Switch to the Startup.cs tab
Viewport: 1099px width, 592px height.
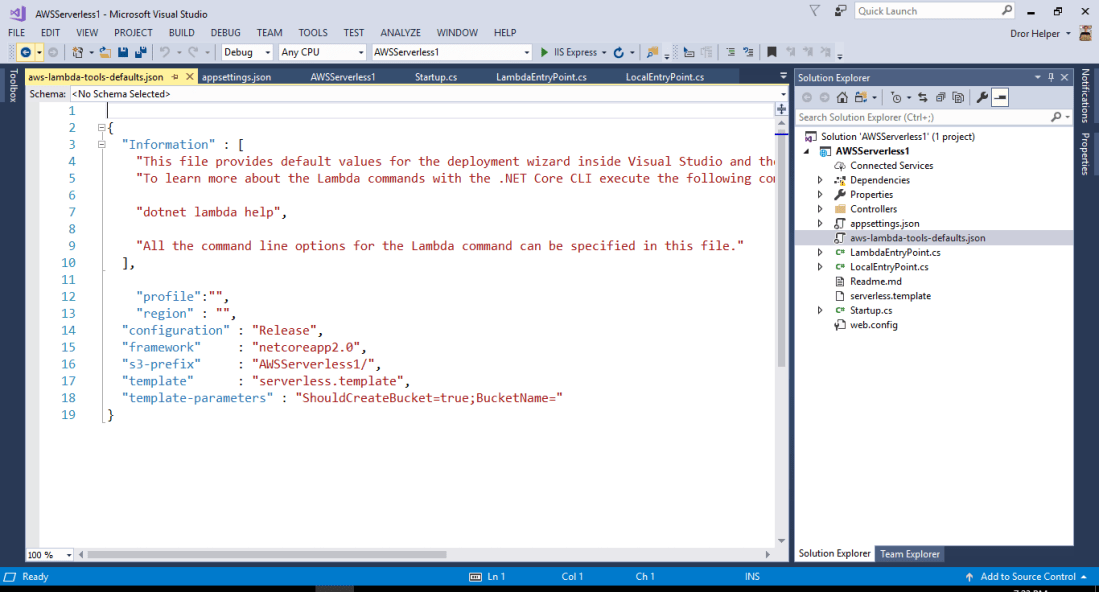click(436, 77)
